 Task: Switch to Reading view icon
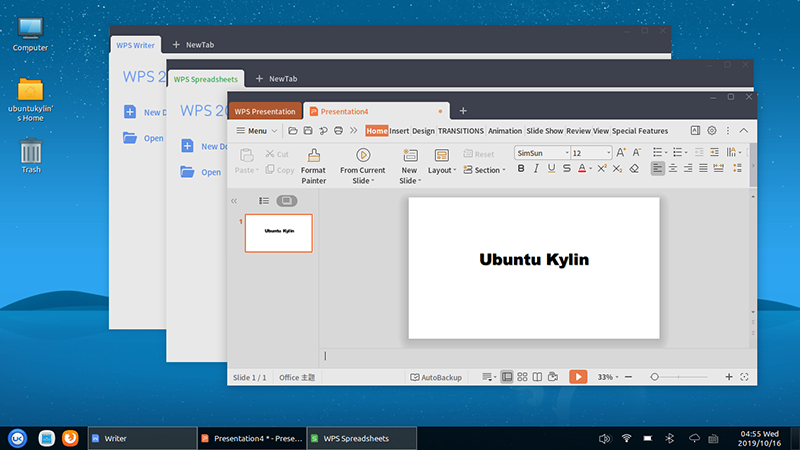click(537, 377)
